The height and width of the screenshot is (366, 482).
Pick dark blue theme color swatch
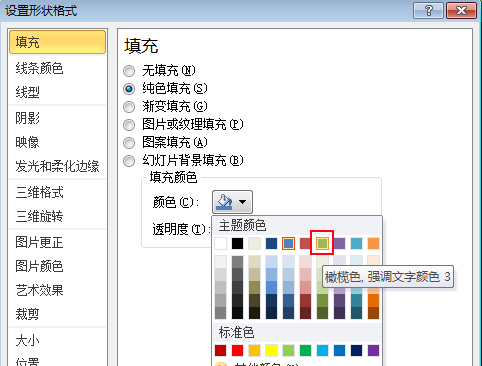(272, 244)
